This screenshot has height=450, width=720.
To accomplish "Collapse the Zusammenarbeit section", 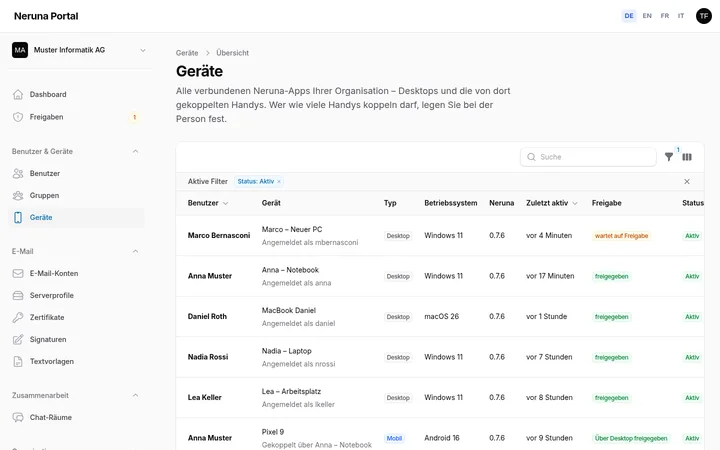I will tap(135, 396).
